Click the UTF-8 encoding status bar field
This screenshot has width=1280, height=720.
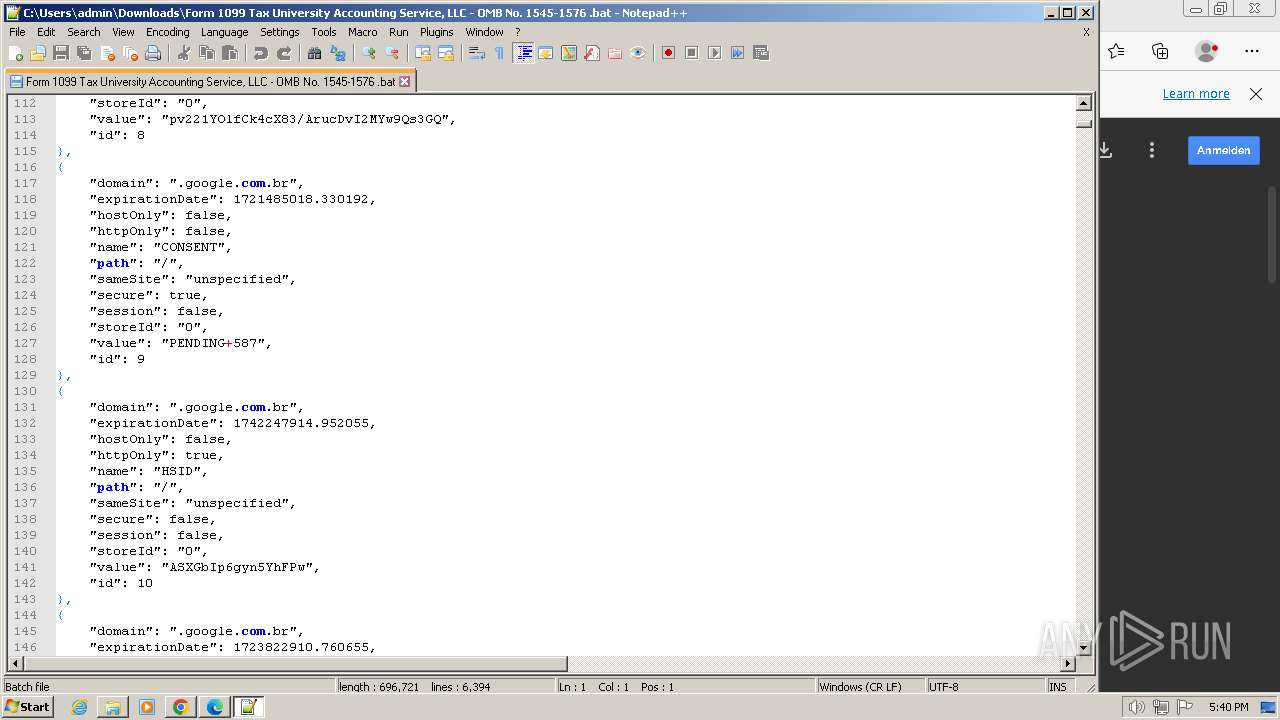(984, 687)
